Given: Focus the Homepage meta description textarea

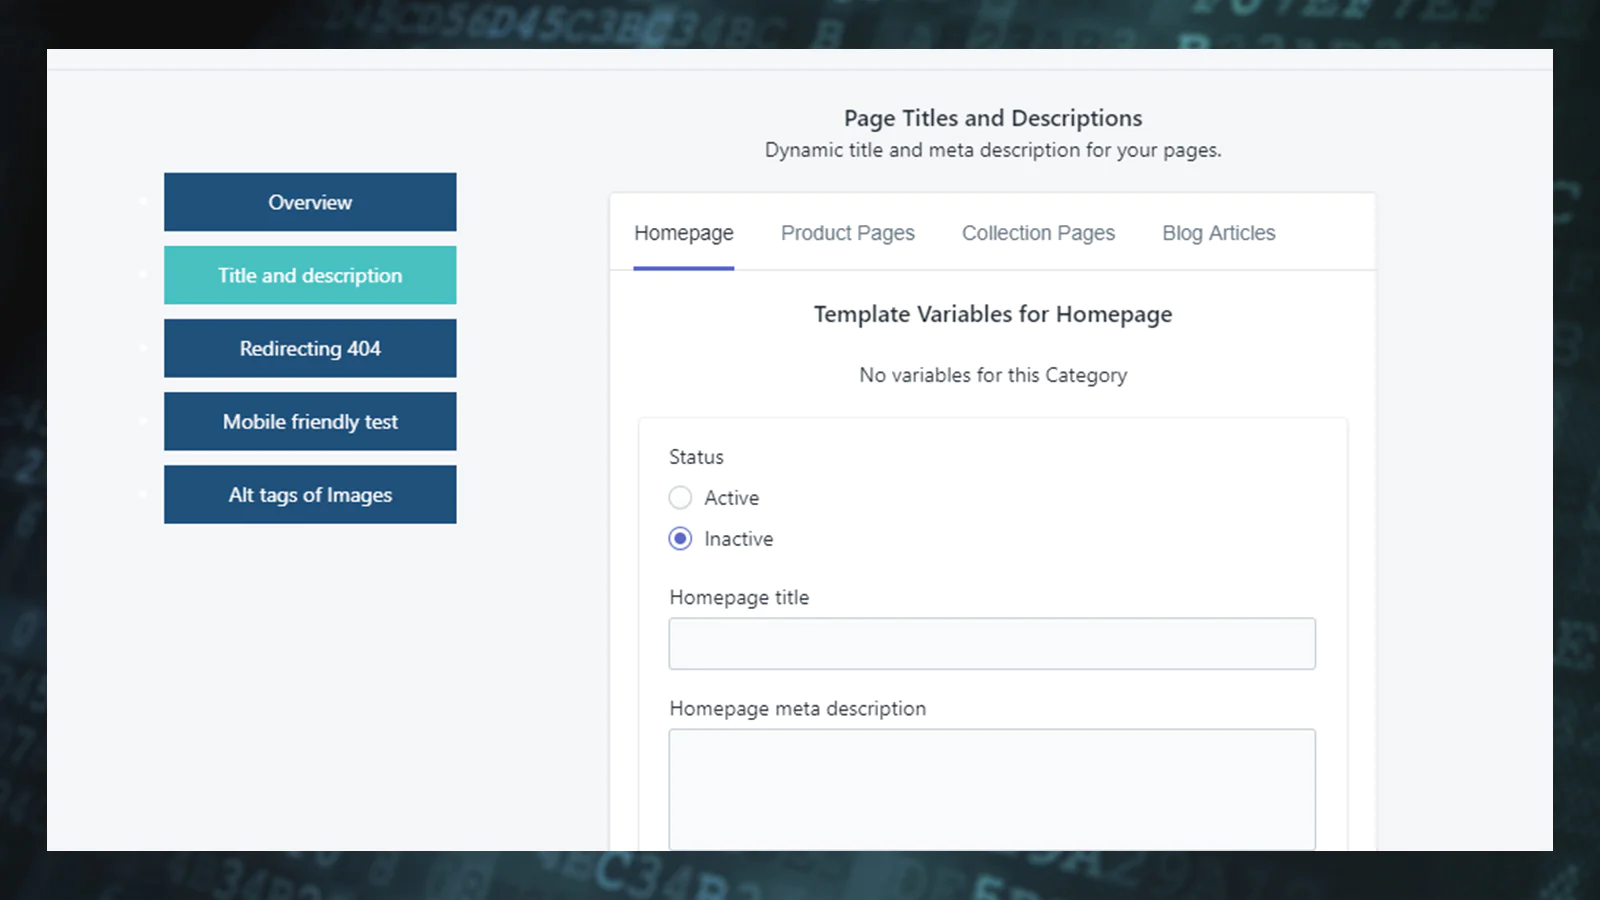Looking at the screenshot, I should click(x=992, y=789).
